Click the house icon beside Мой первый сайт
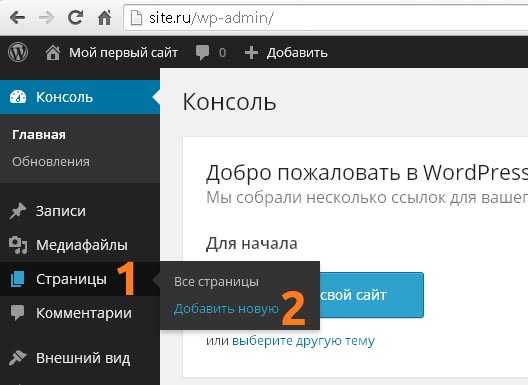The width and height of the screenshot is (528, 385). (x=53, y=53)
